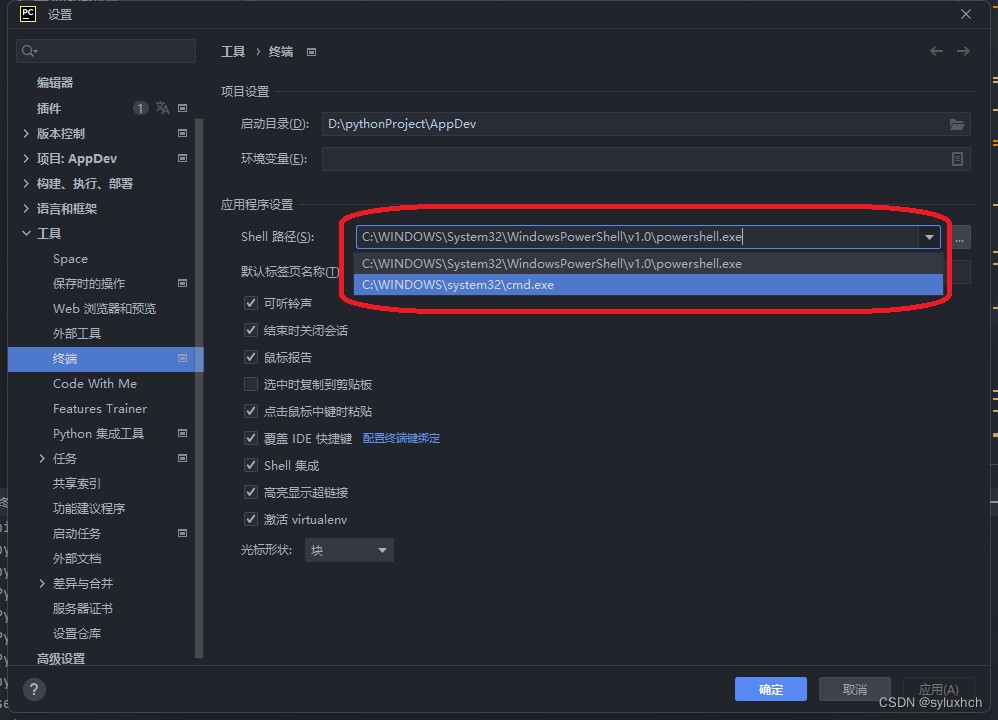
Task: Open 共享索引 settings page
Action: [77, 483]
